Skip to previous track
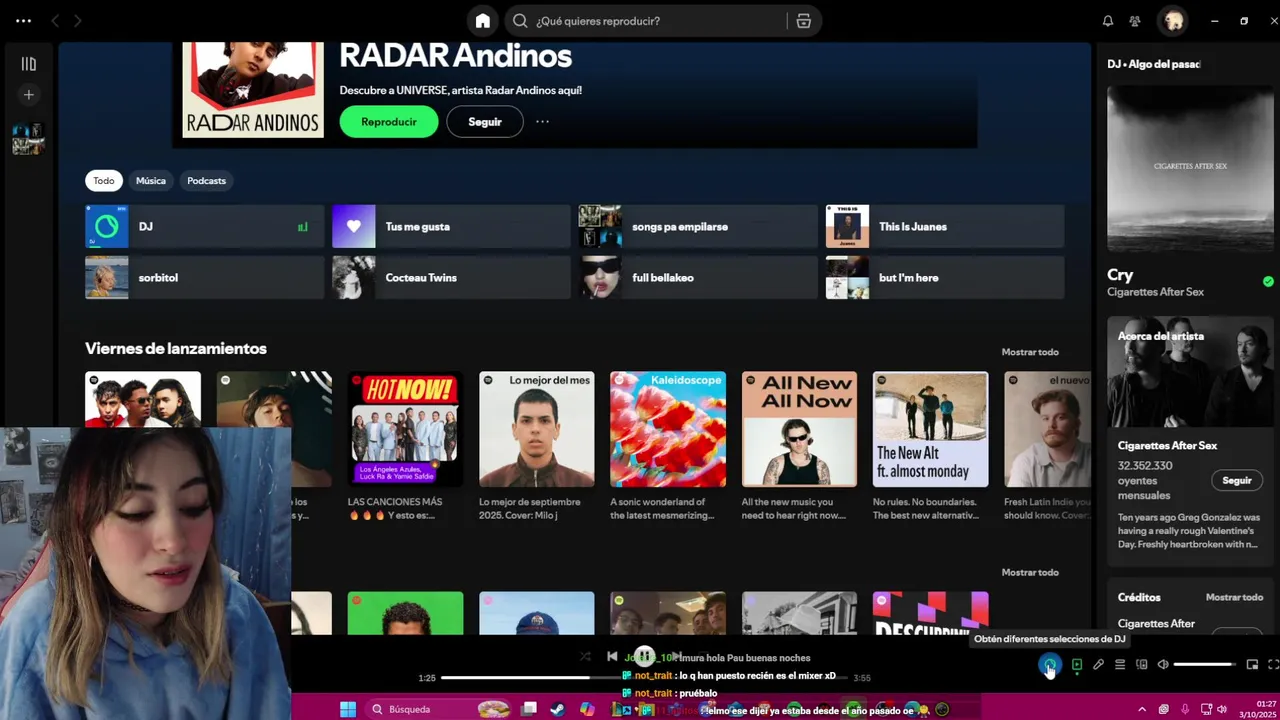This screenshot has height=720, width=1280. click(x=612, y=657)
